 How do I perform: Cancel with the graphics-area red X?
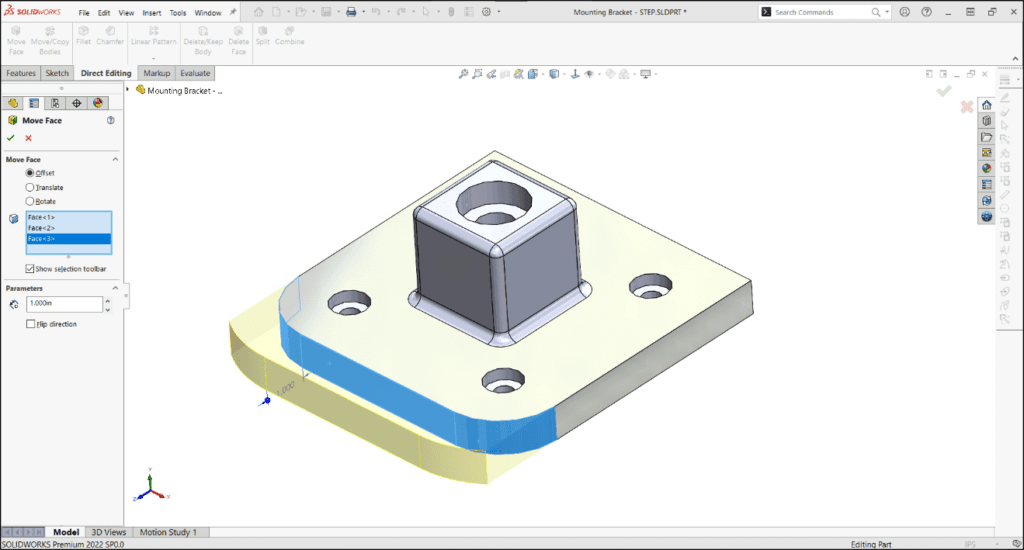(x=967, y=106)
